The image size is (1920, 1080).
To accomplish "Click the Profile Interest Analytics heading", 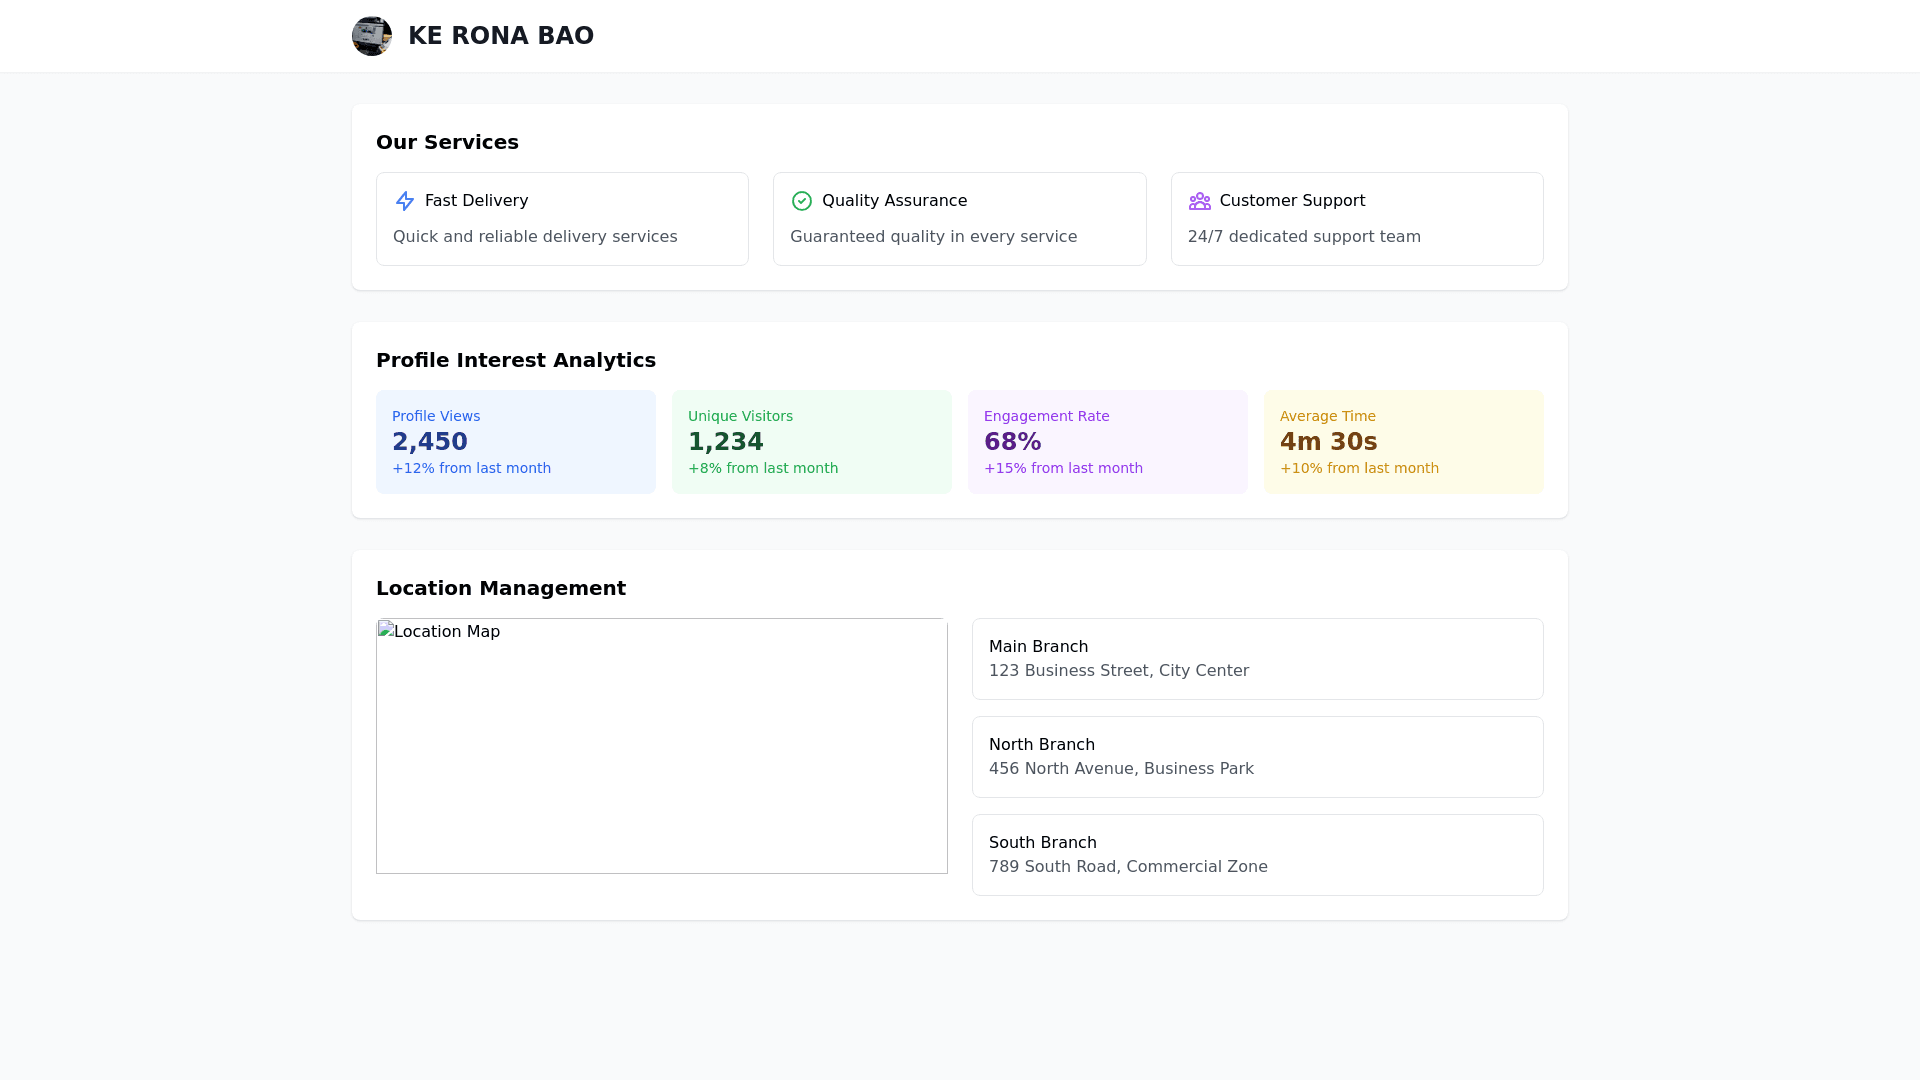I will (x=516, y=360).
